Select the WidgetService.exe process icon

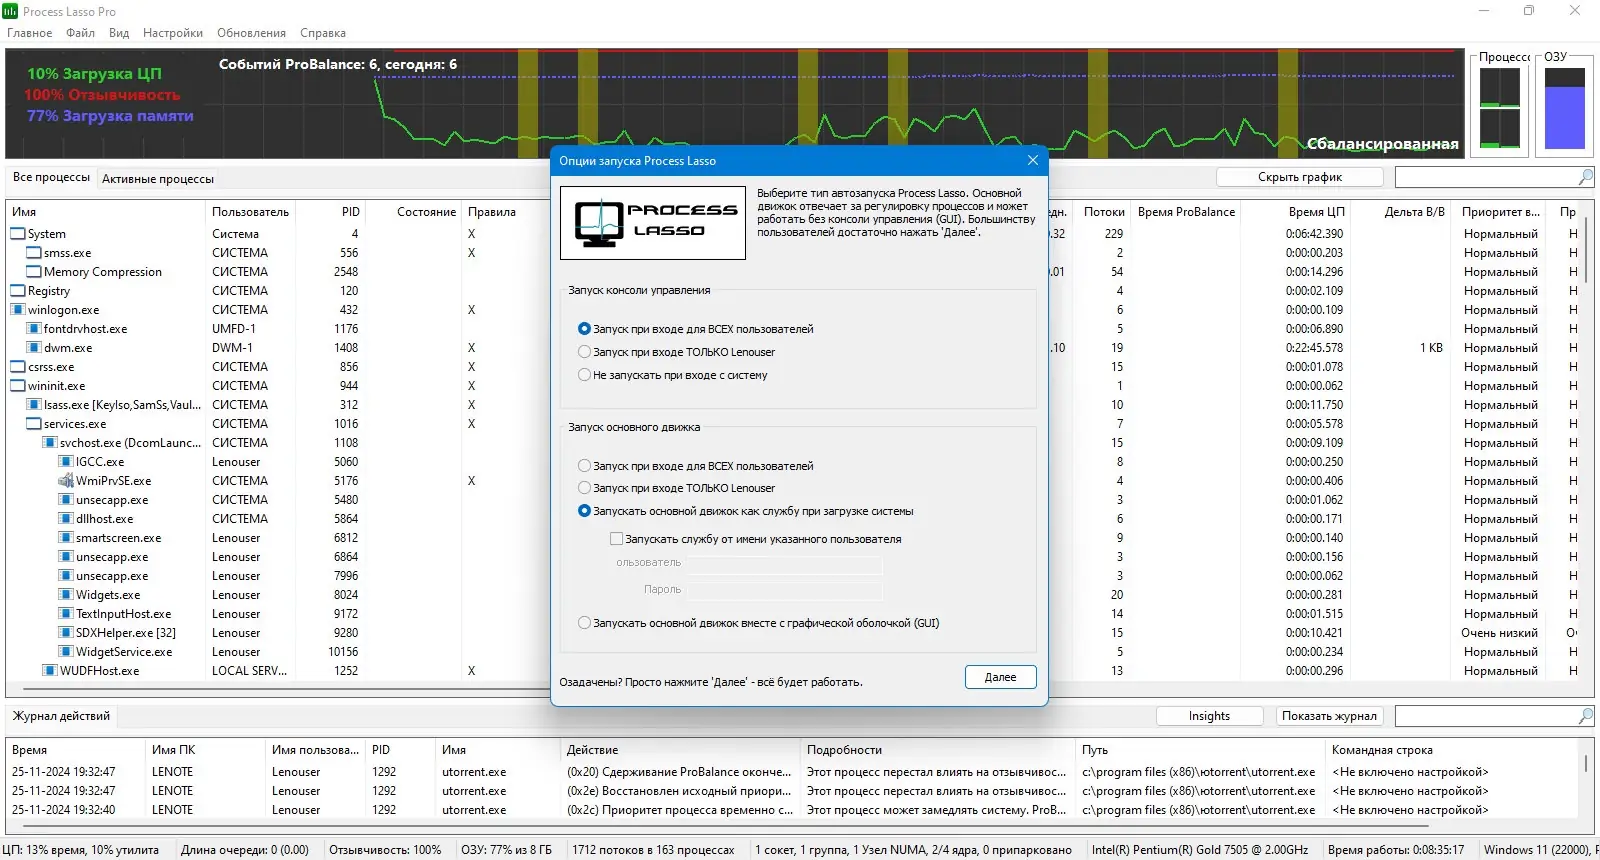point(66,652)
